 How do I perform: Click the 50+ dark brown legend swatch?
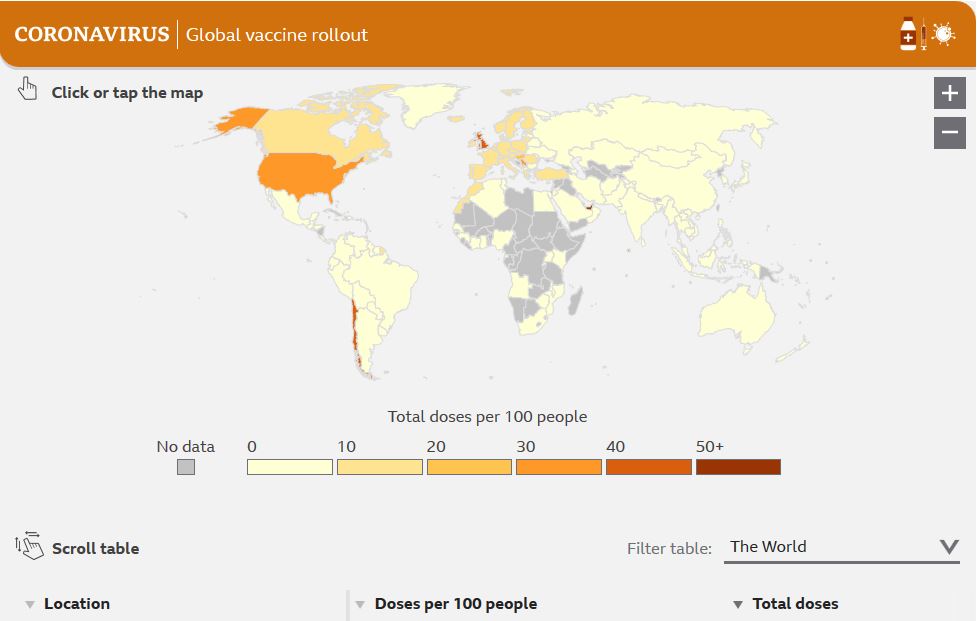pos(738,467)
